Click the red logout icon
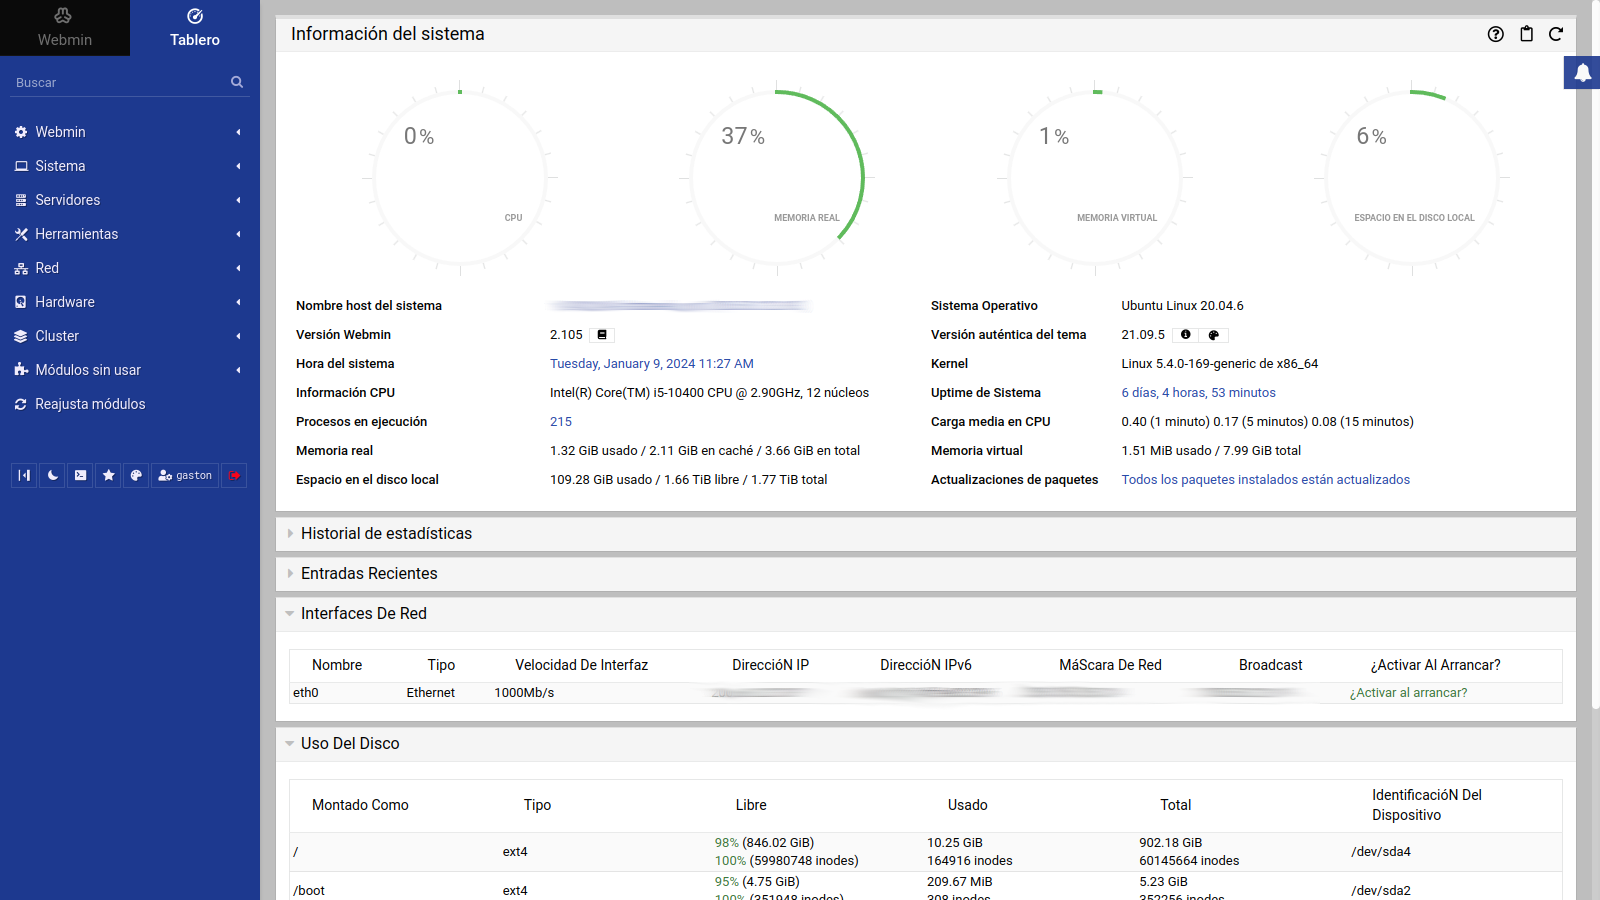Viewport: 1600px width, 900px height. coord(234,475)
